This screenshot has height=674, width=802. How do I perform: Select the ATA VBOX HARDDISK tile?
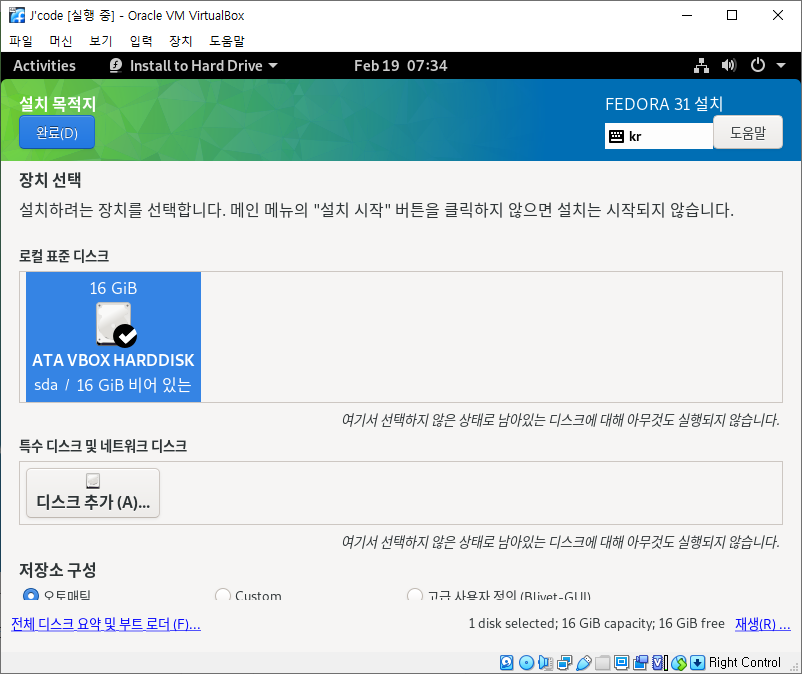pyautogui.click(x=113, y=337)
